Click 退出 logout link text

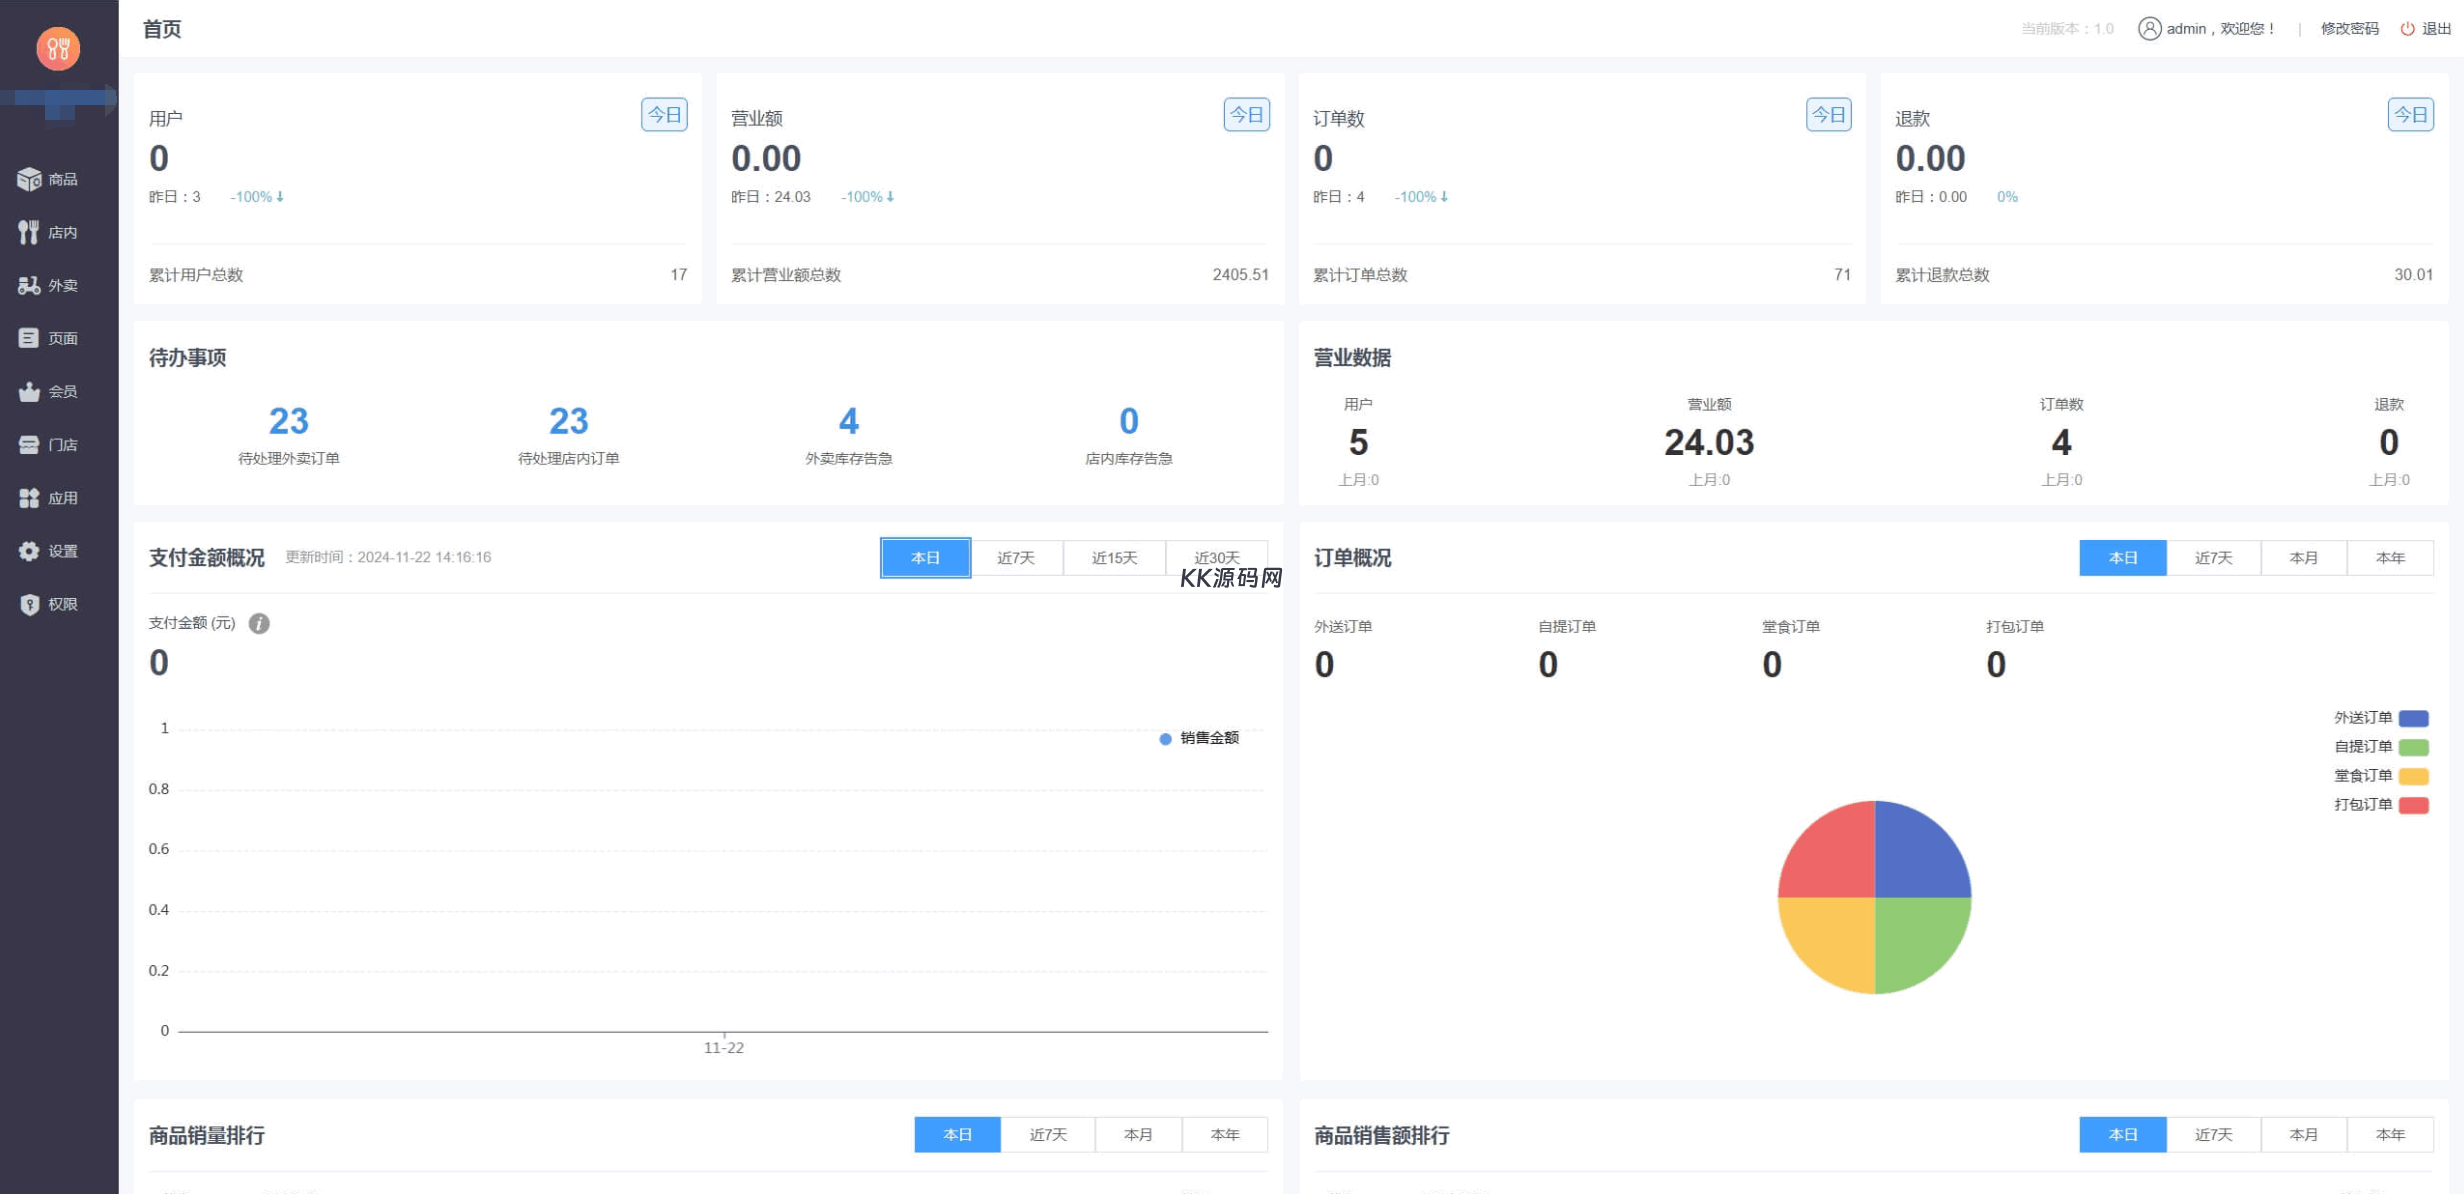pos(2436,29)
